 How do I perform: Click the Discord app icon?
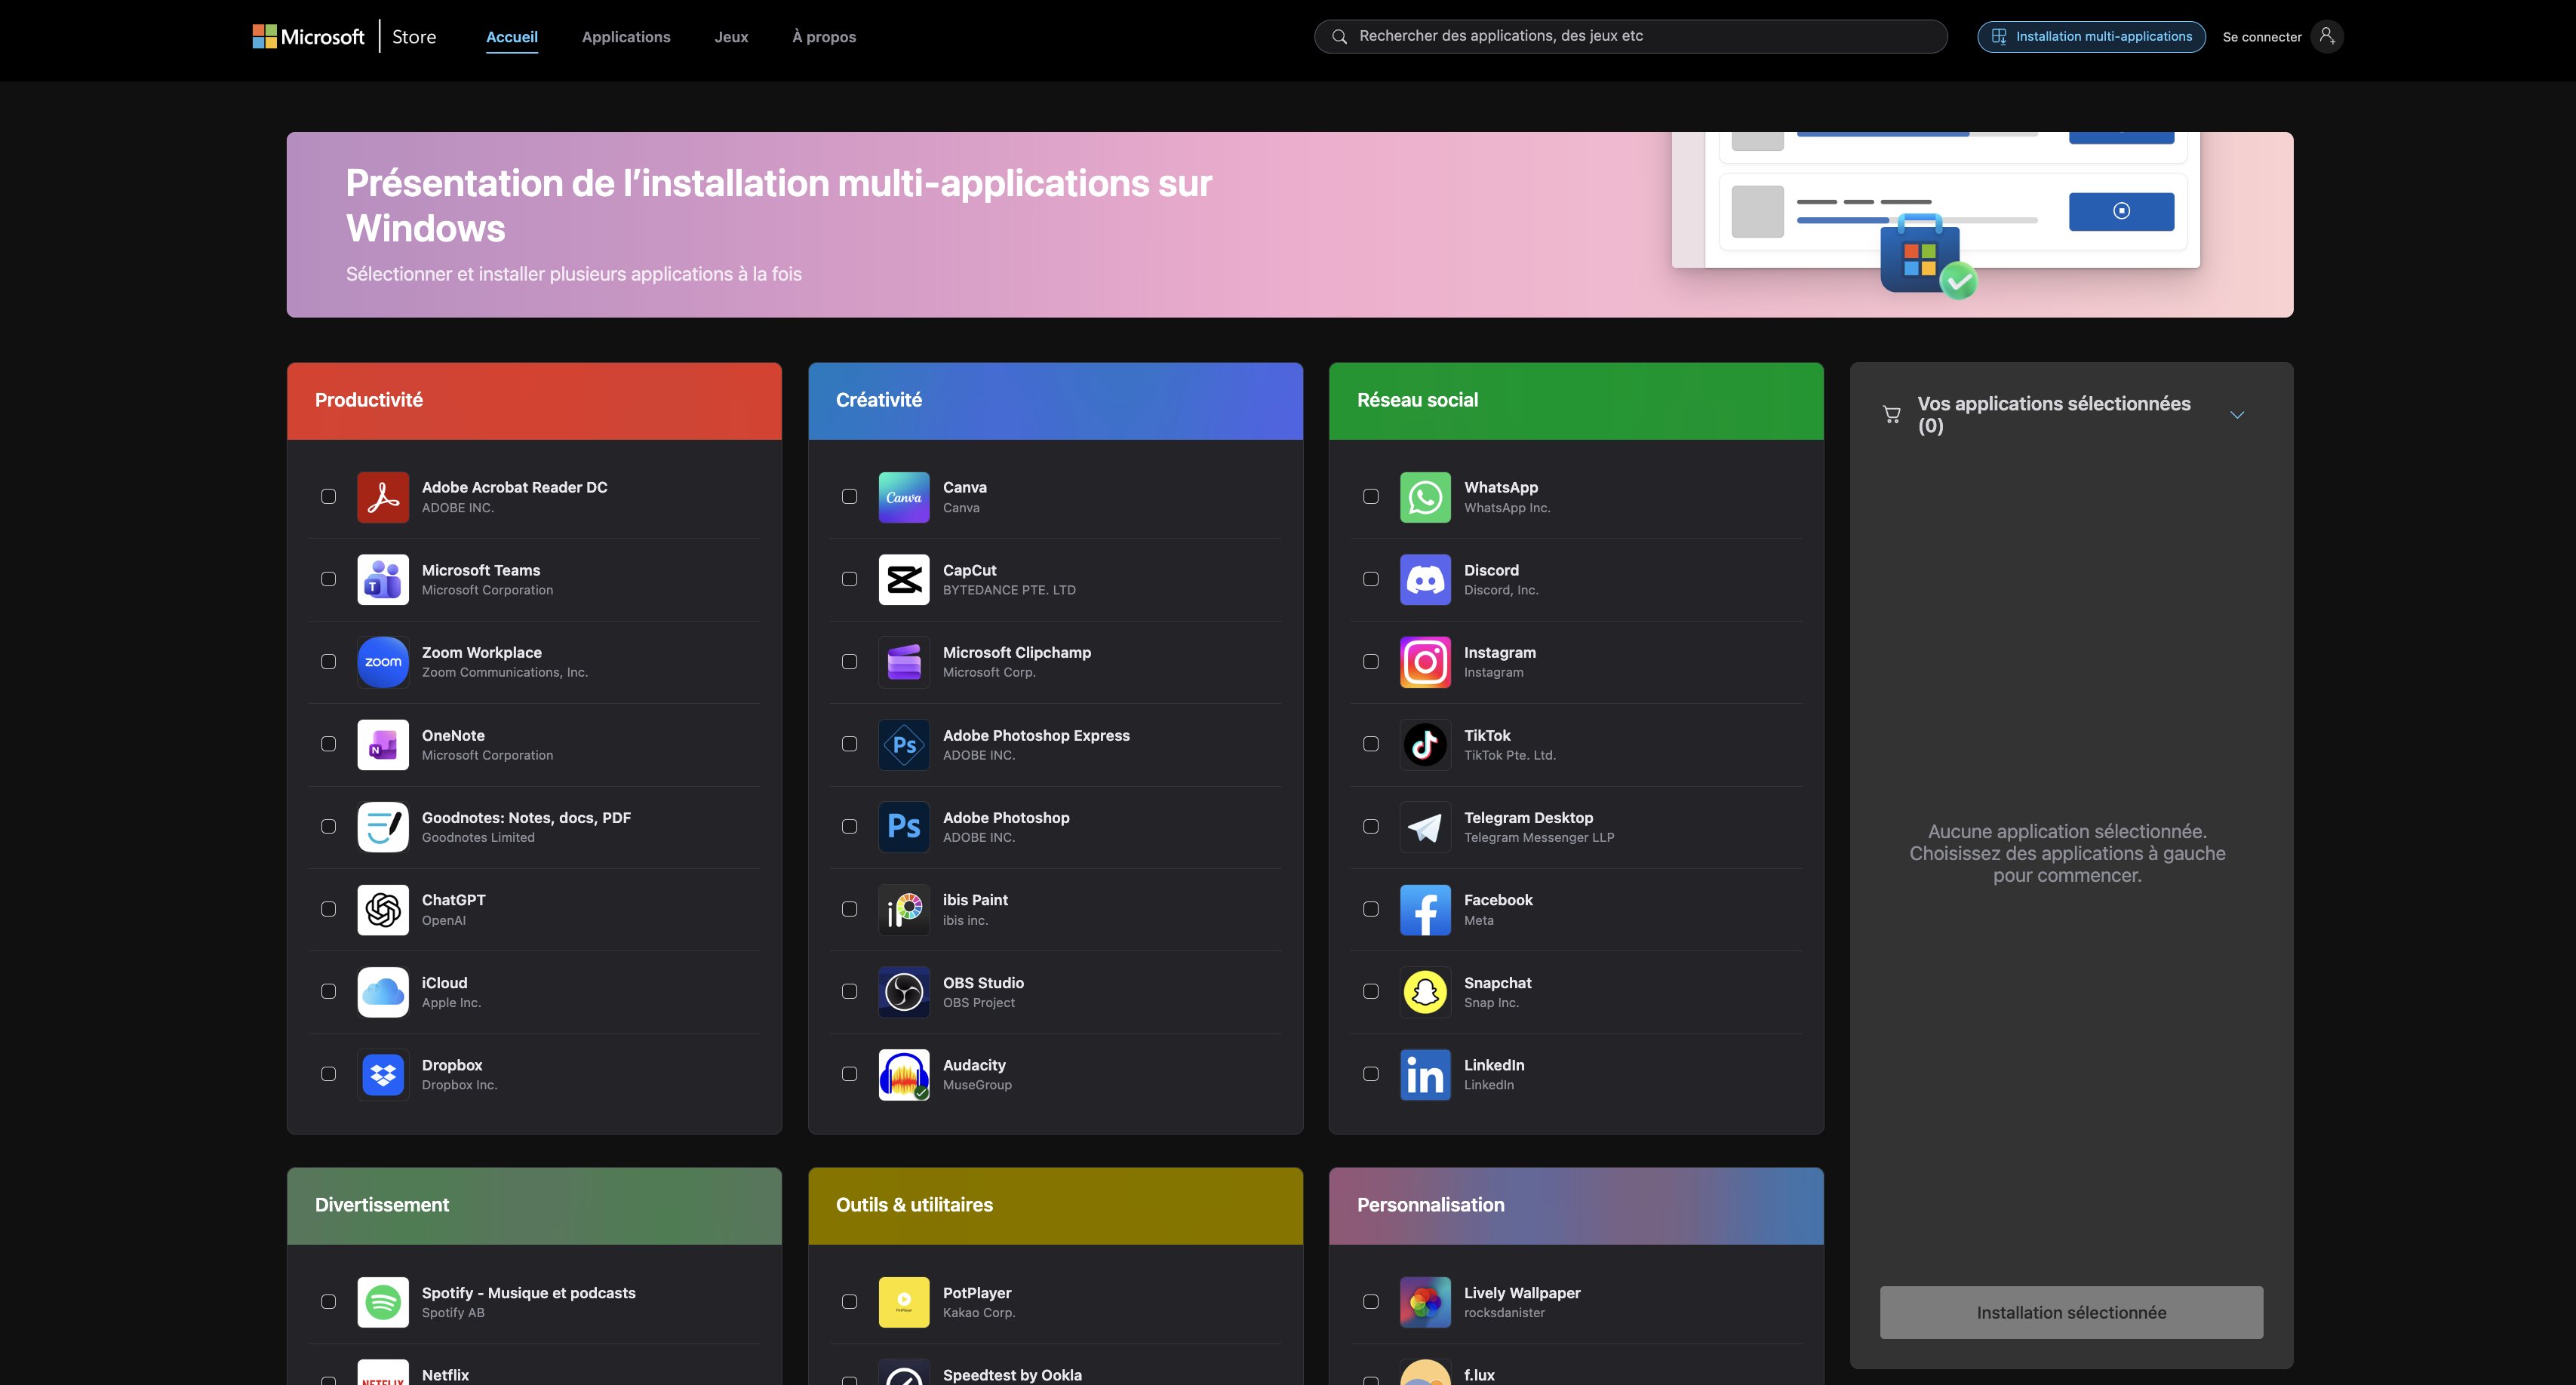[1425, 580]
